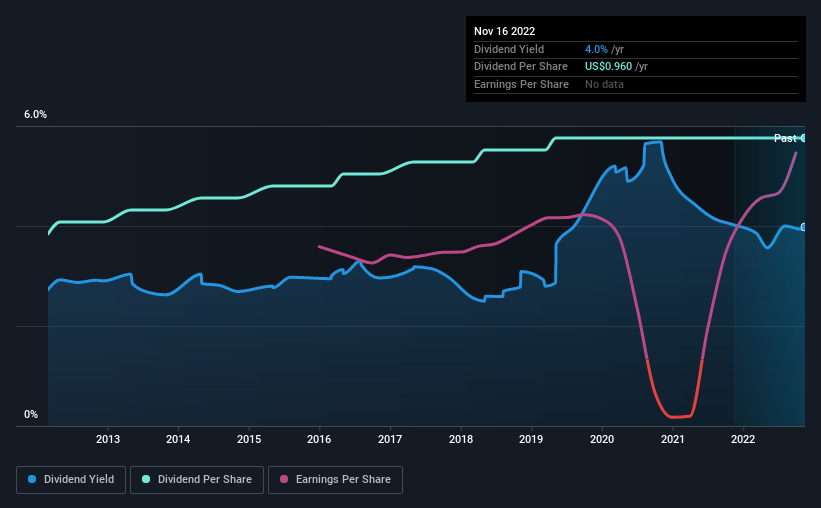Click the blue Dividend Yield end-point marker
The image size is (821, 508).
(x=803, y=227)
